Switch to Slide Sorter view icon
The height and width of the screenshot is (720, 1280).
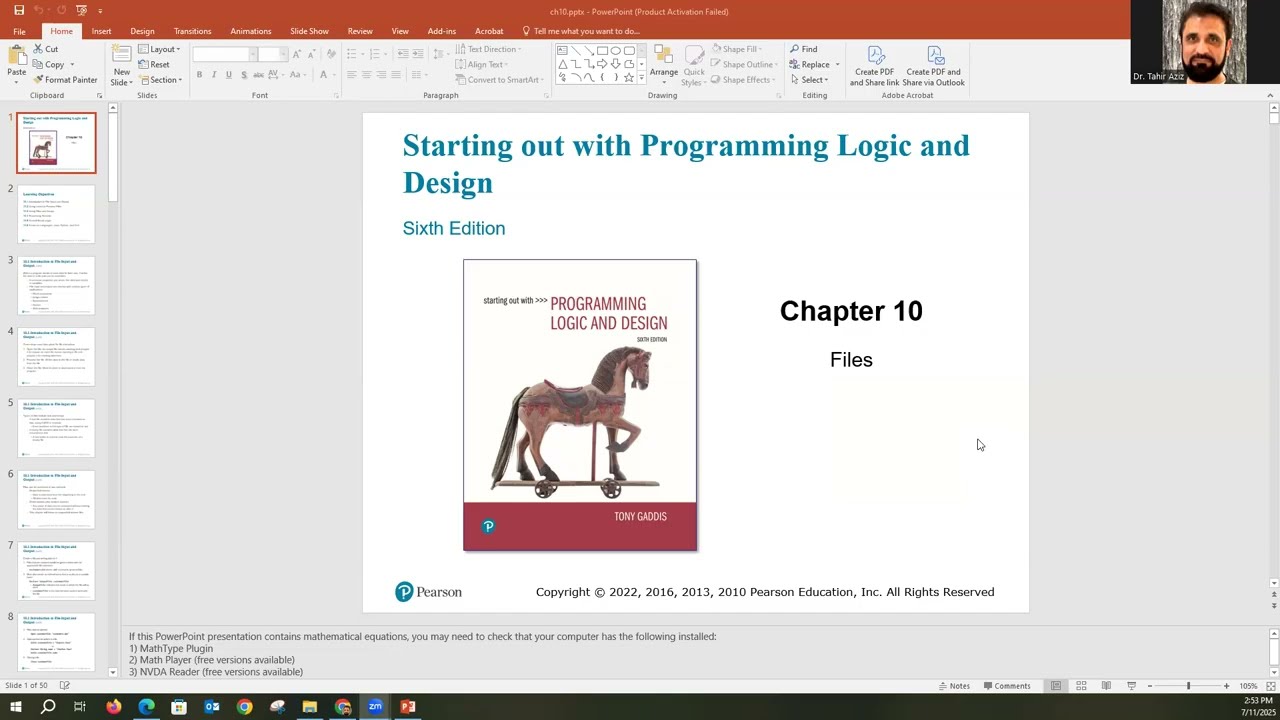[1081, 686]
